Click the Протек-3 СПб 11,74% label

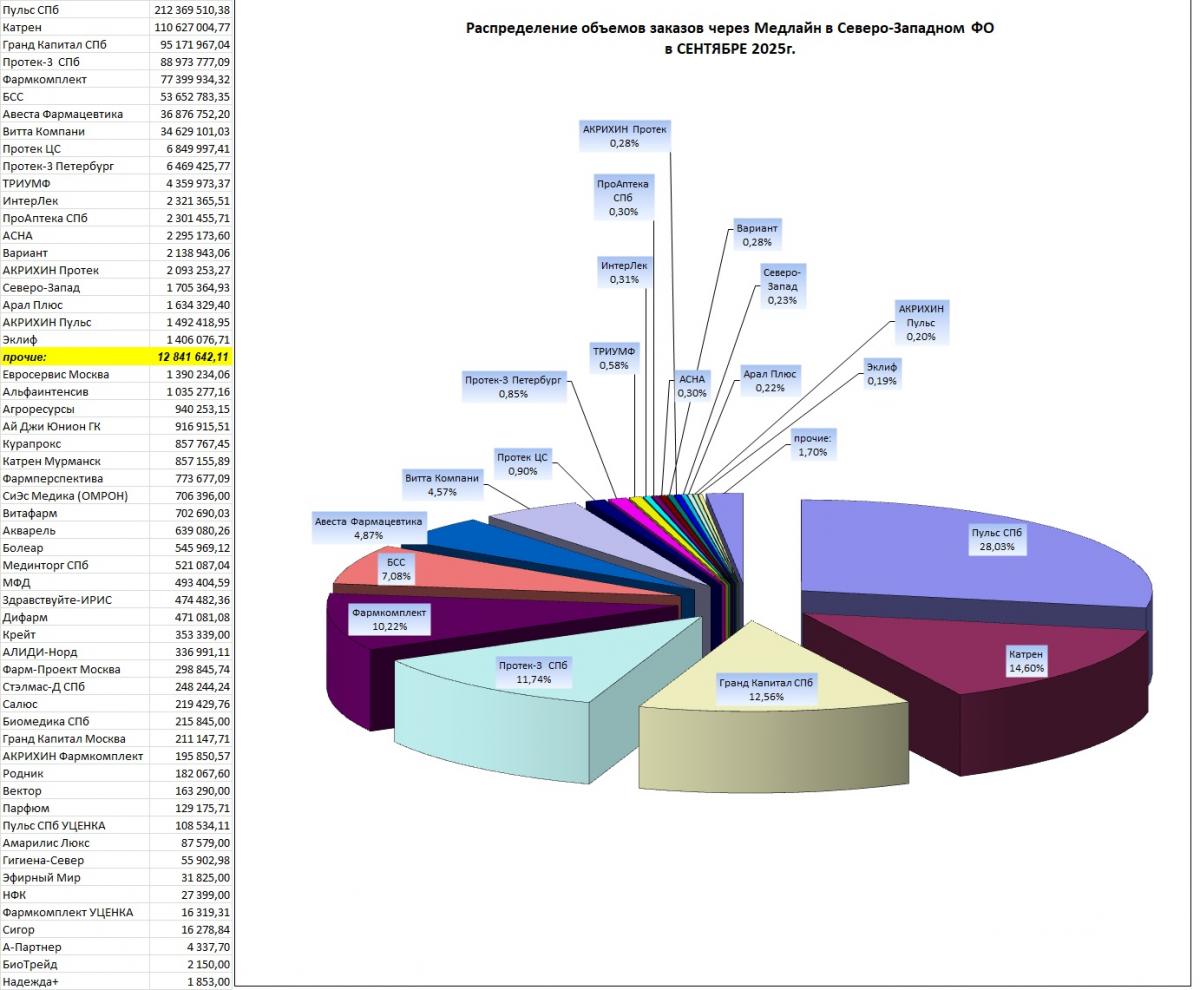point(532,672)
